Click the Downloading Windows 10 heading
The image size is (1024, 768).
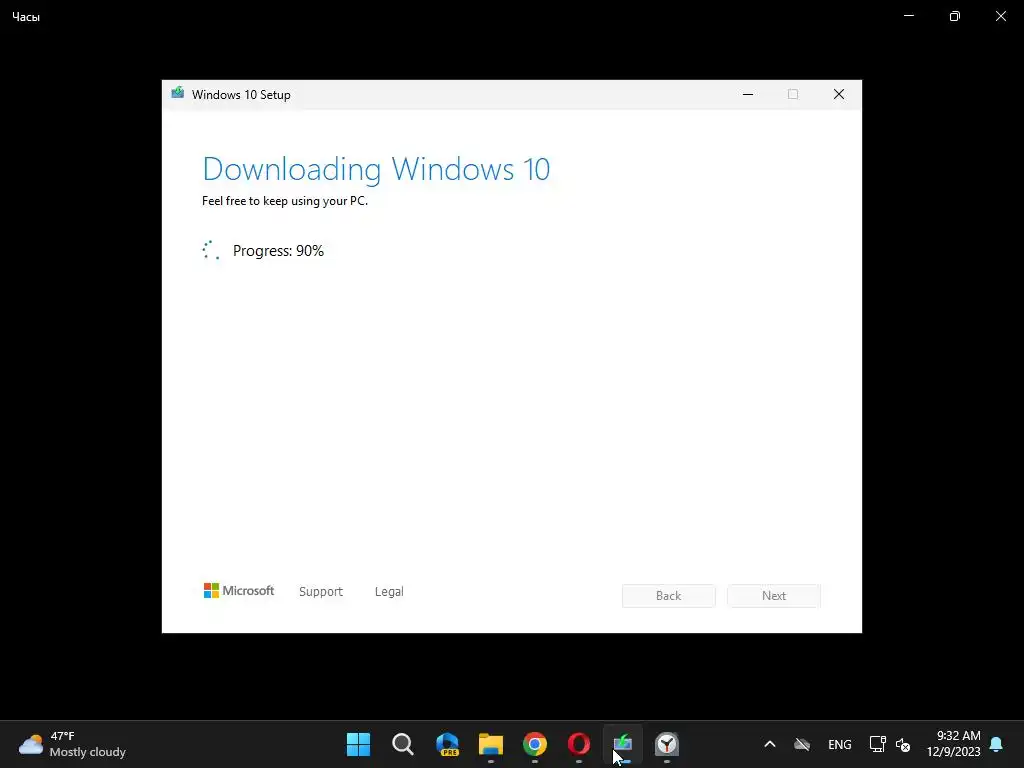[x=376, y=169]
